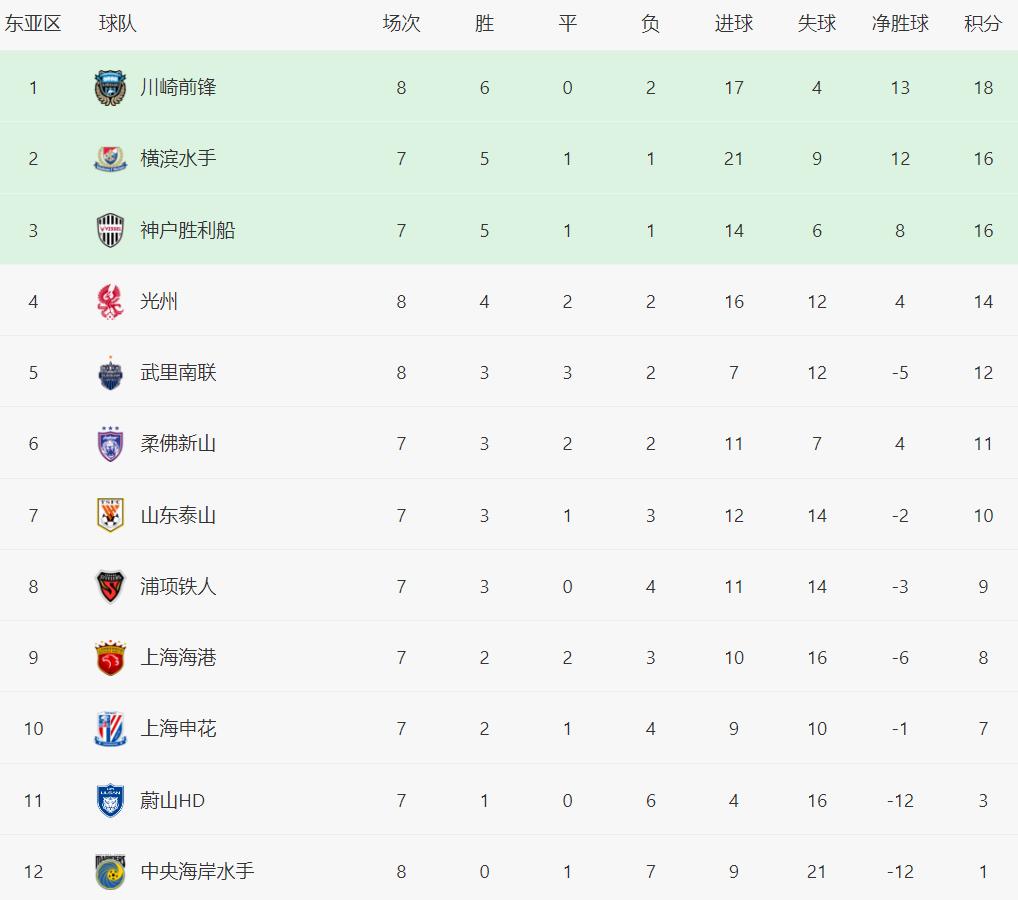
Task: Click the 山东泰山 team logo
Action: (x=110, y=516)
